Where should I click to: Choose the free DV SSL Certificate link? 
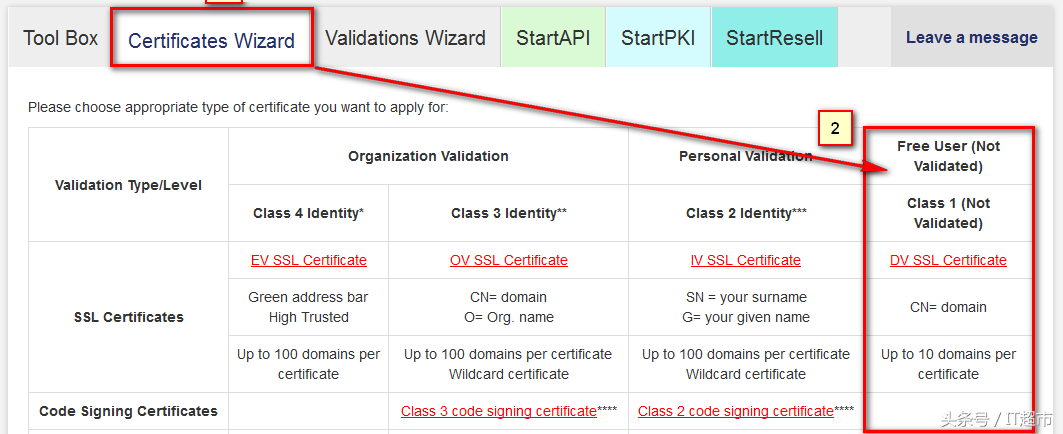click(x=948, y=260)
